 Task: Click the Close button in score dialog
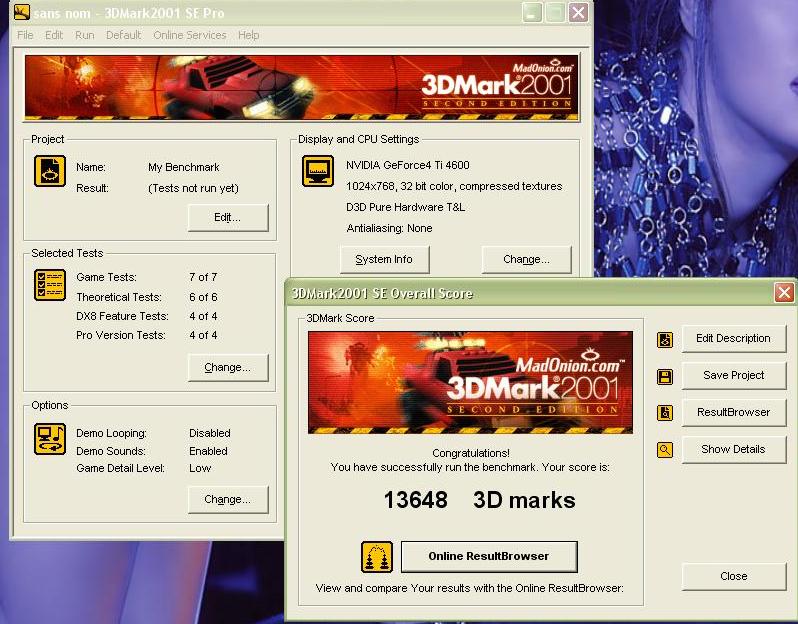733,577
